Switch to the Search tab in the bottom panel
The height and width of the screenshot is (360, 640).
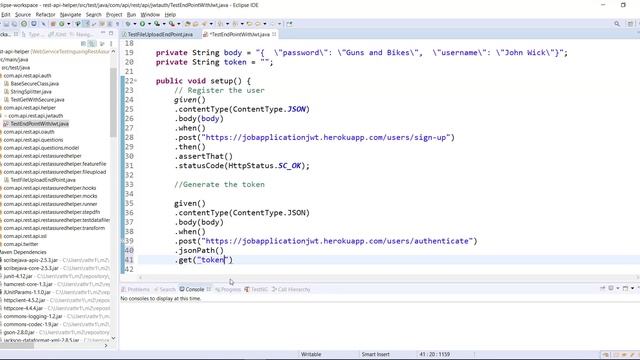[164, 289]
